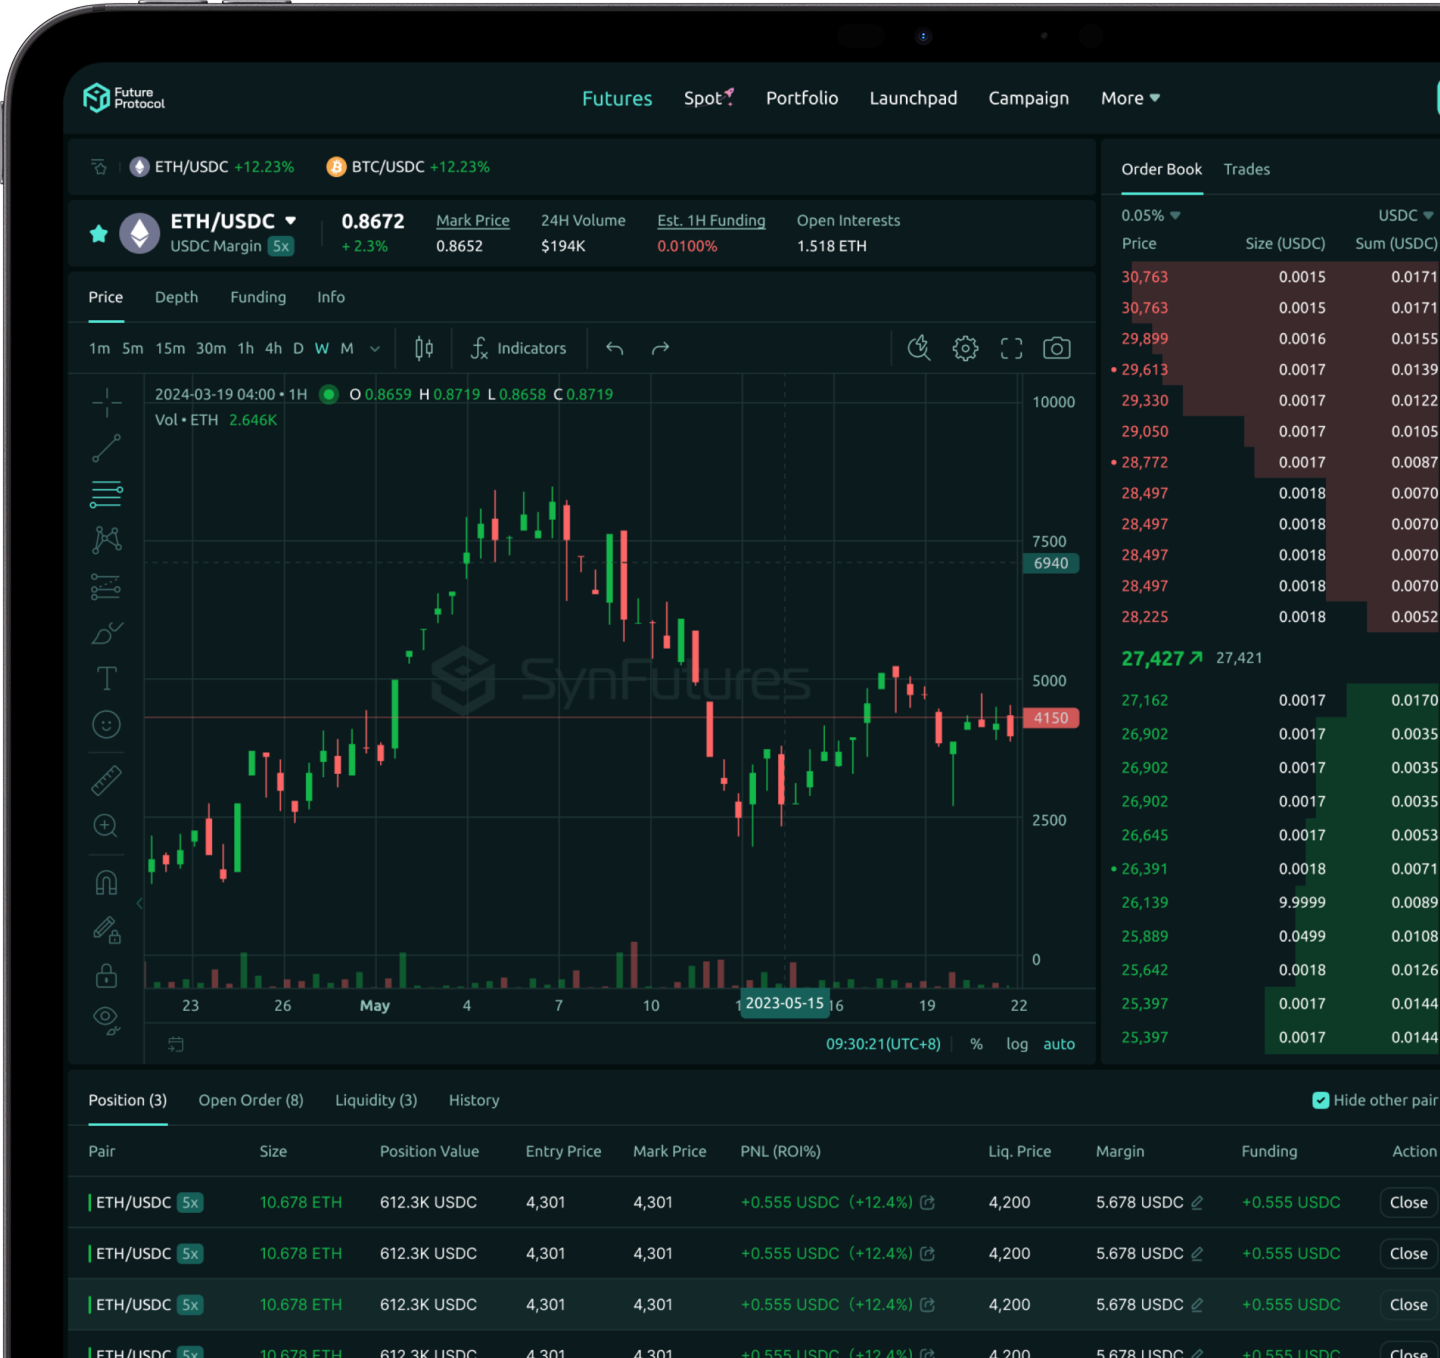The height and width of the screenshot is (1358, 1440).
Task: Open the Futures nav item
Action: 617,98
